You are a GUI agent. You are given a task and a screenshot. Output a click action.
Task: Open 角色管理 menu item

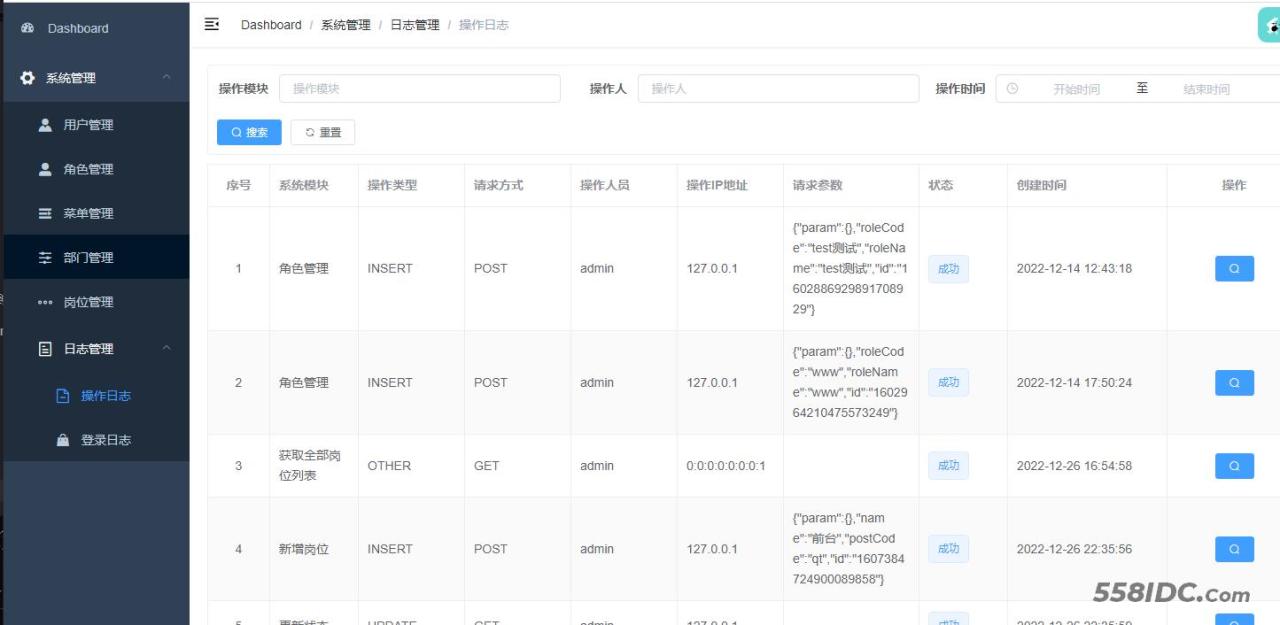pyautogui.click(x=95, y=169)
